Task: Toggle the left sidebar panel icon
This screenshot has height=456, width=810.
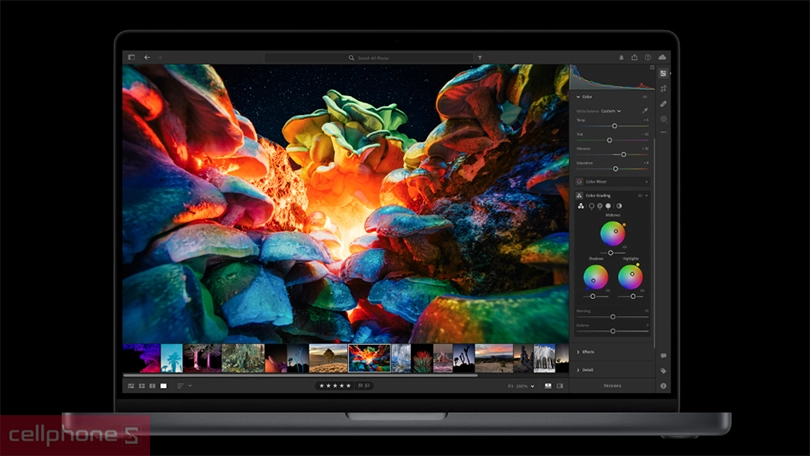Action: tap(131, 57)
